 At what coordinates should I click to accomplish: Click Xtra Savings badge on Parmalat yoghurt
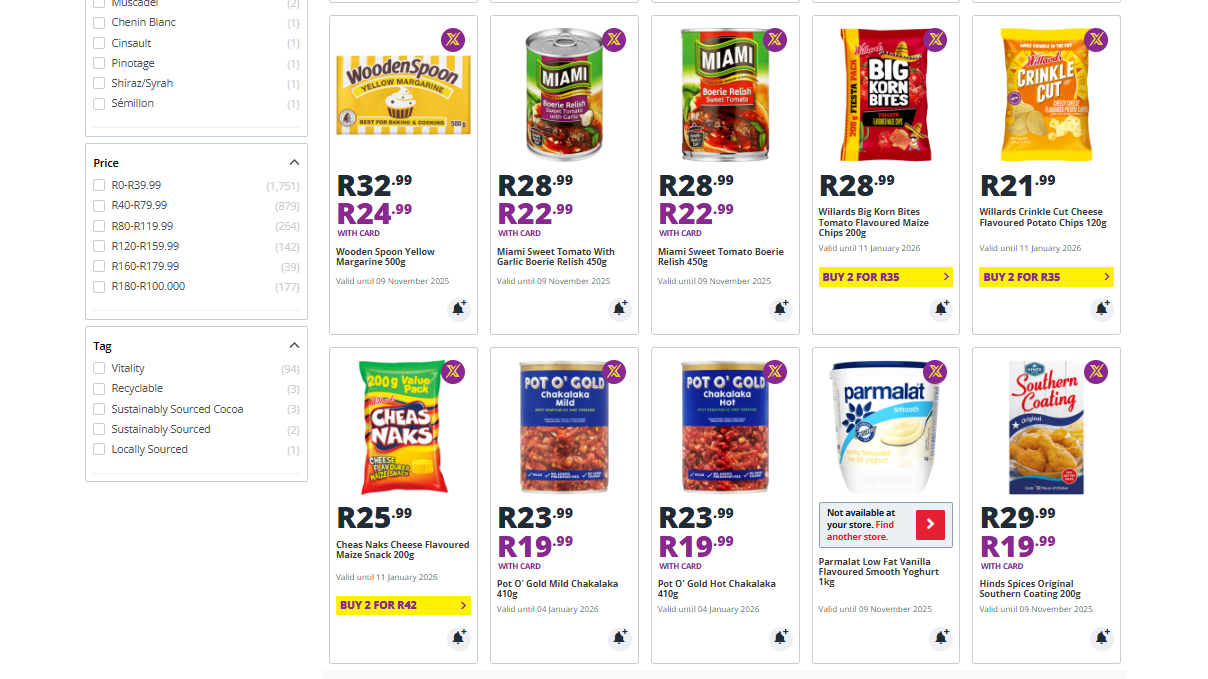pos(935,372)
